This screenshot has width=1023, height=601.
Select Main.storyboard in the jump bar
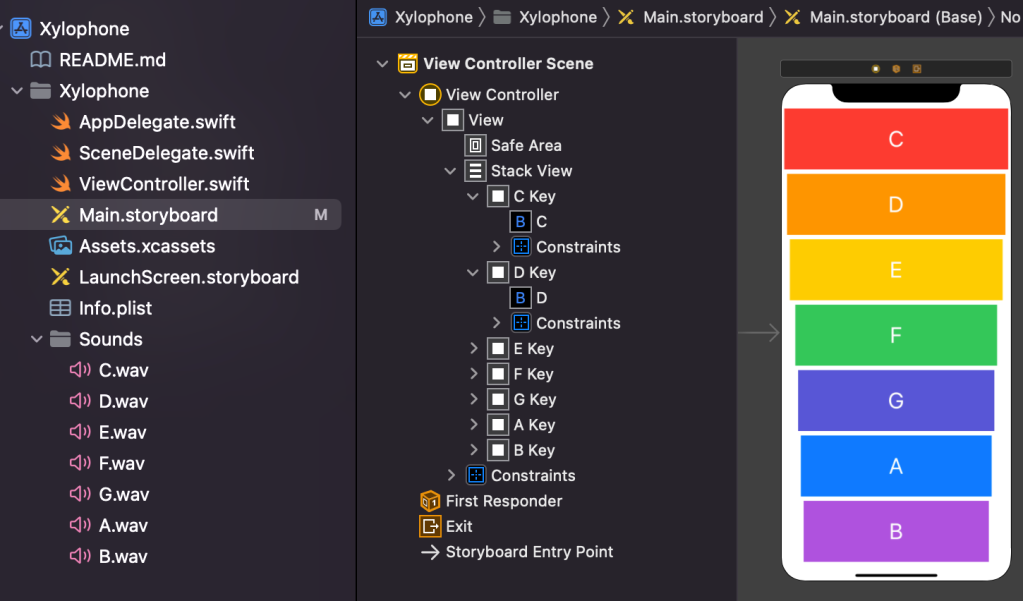(702, 17)
